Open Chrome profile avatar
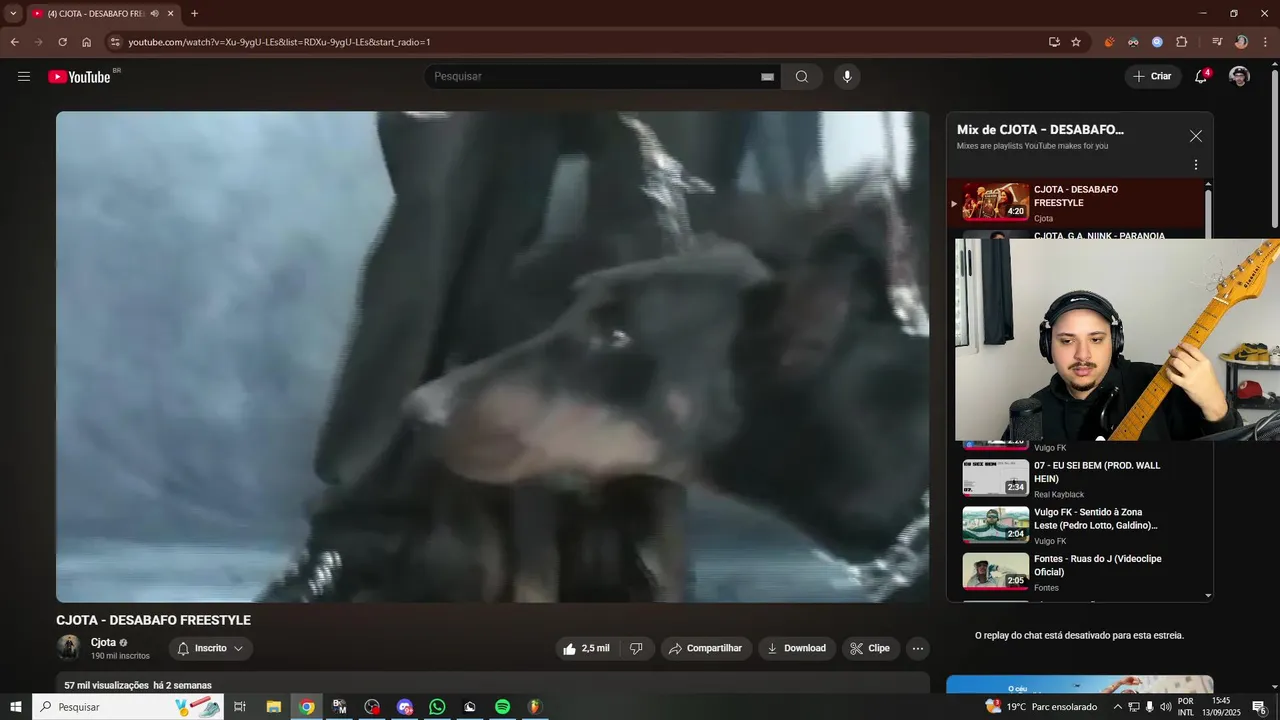 click(1241, 42)
